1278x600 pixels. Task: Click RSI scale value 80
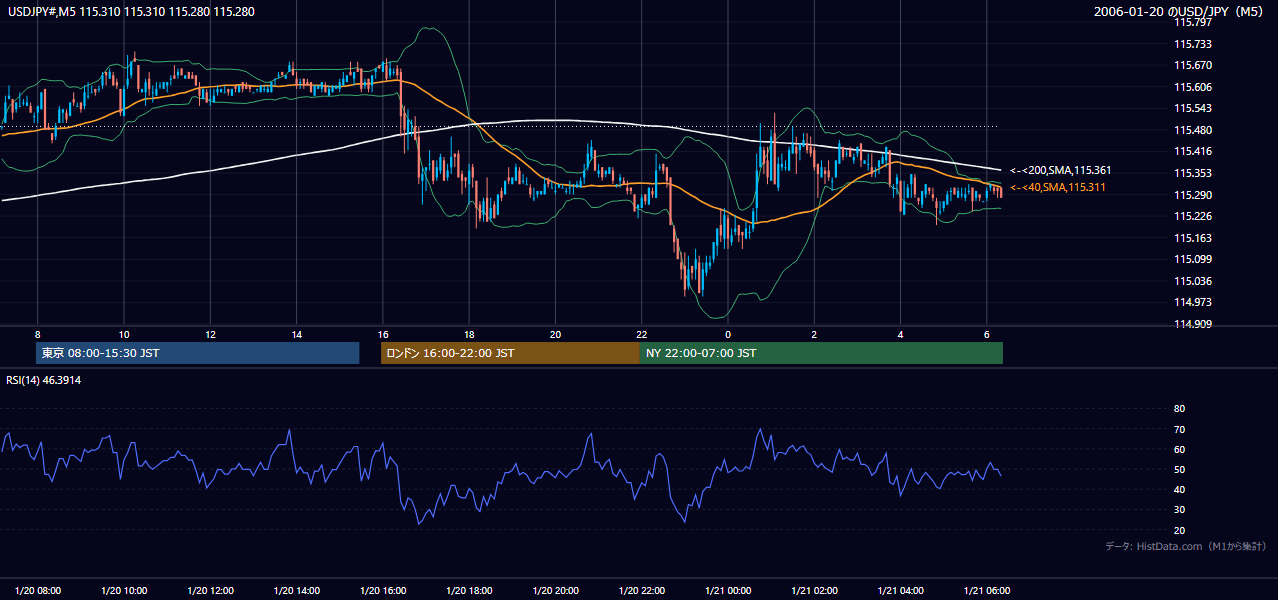pos(1179,409)
